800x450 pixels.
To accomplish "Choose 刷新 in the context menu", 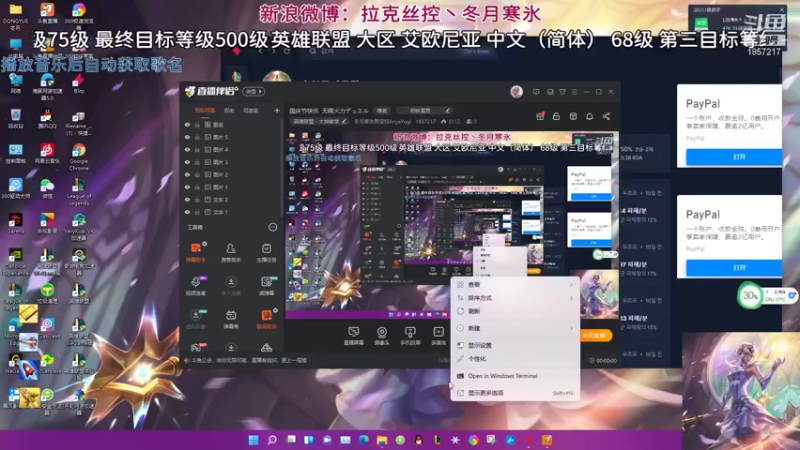I will point(515,311).
